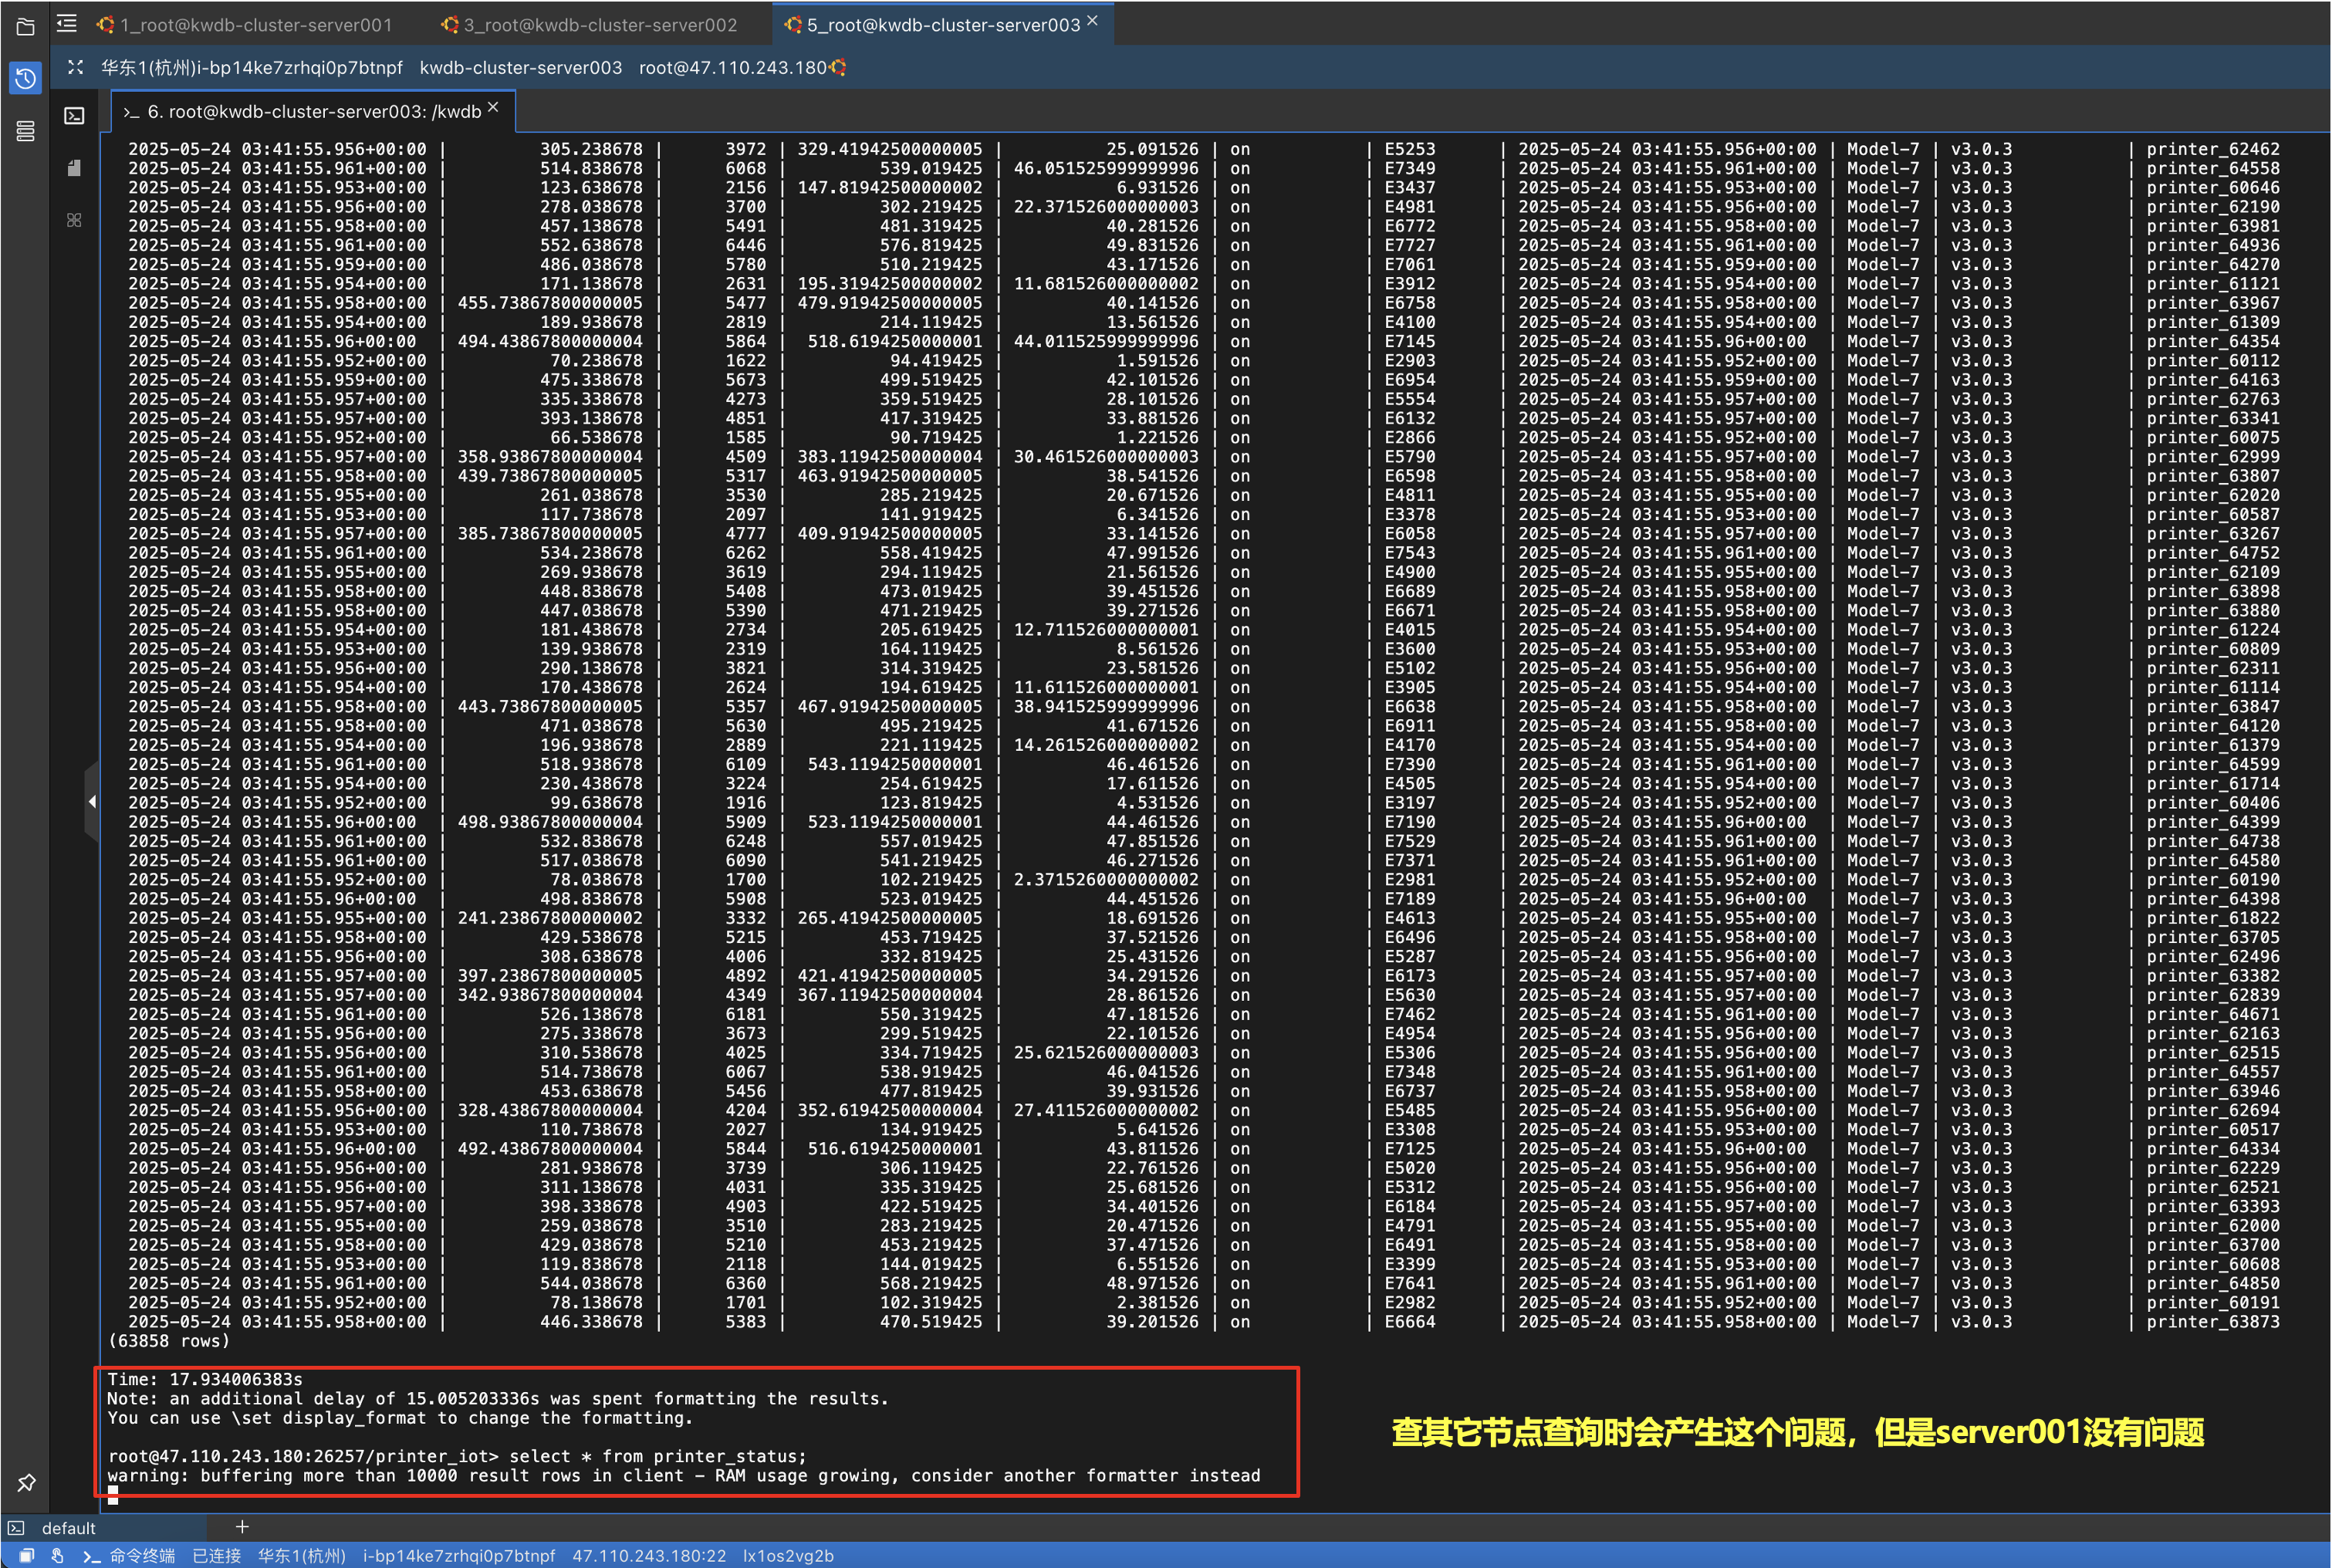Click the touch hand icon in status bar
Screen dimensions: 2332x1568
[58, 1556]
